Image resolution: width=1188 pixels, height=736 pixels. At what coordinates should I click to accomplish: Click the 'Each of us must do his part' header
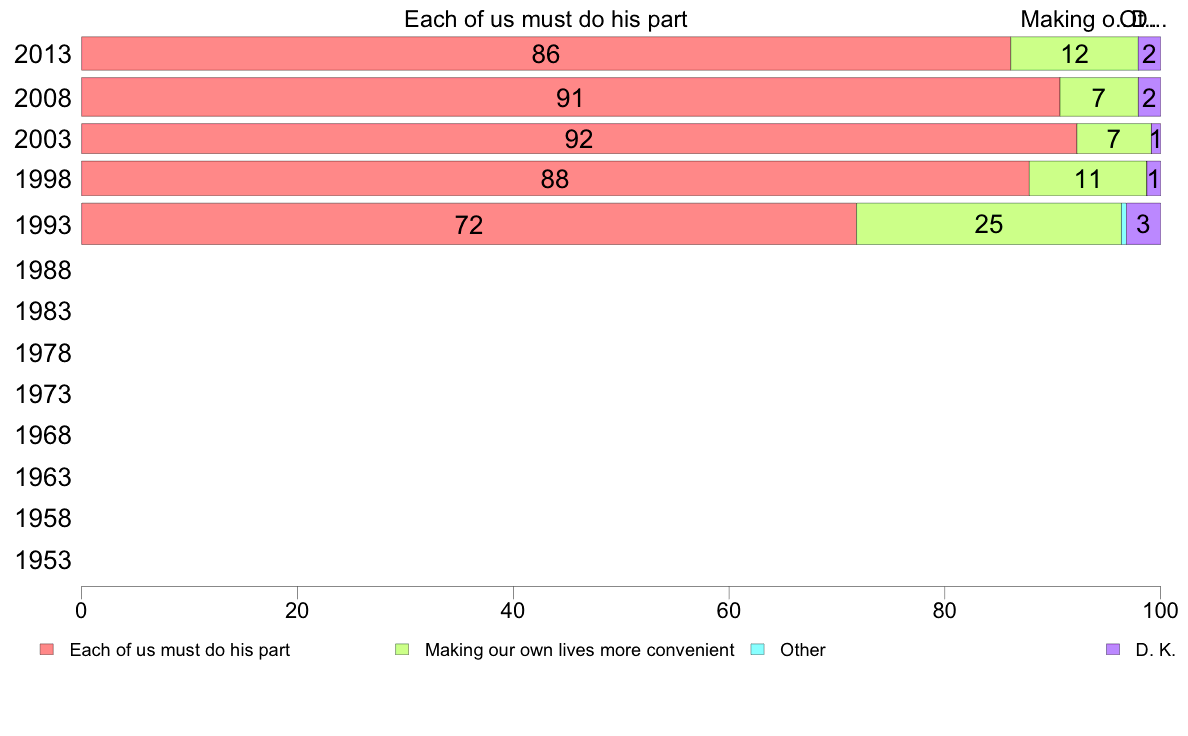click(546, 19)
